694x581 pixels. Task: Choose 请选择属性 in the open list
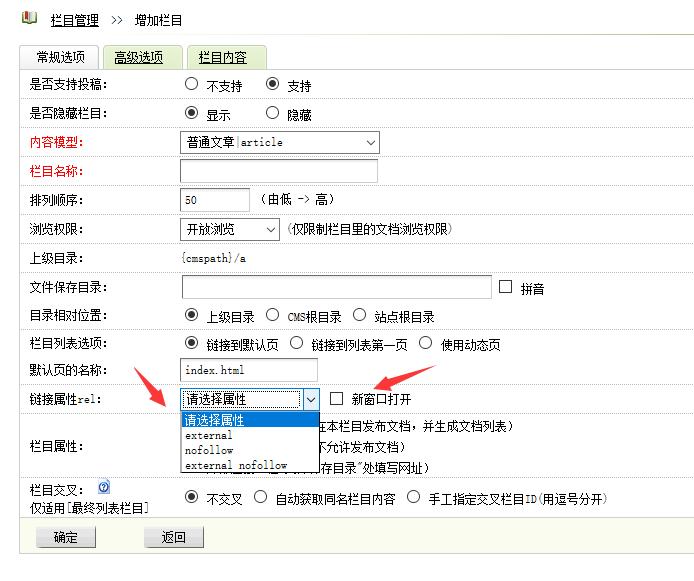250,419
